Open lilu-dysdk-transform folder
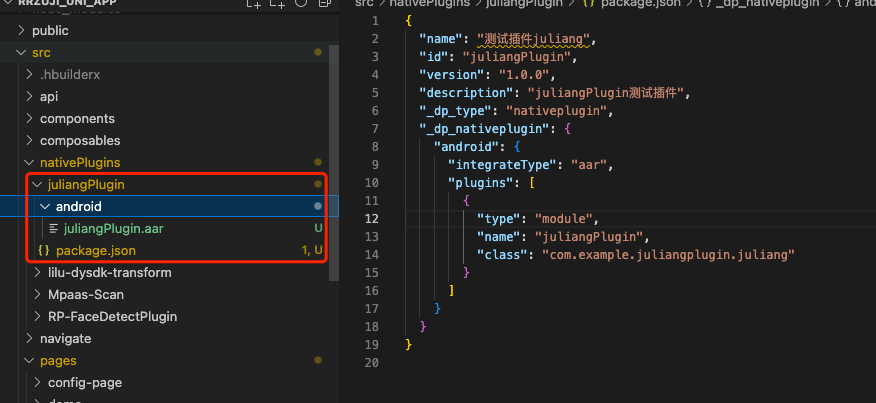The width and height of the screenshot is (876, 403). click(x=109, y=272)
